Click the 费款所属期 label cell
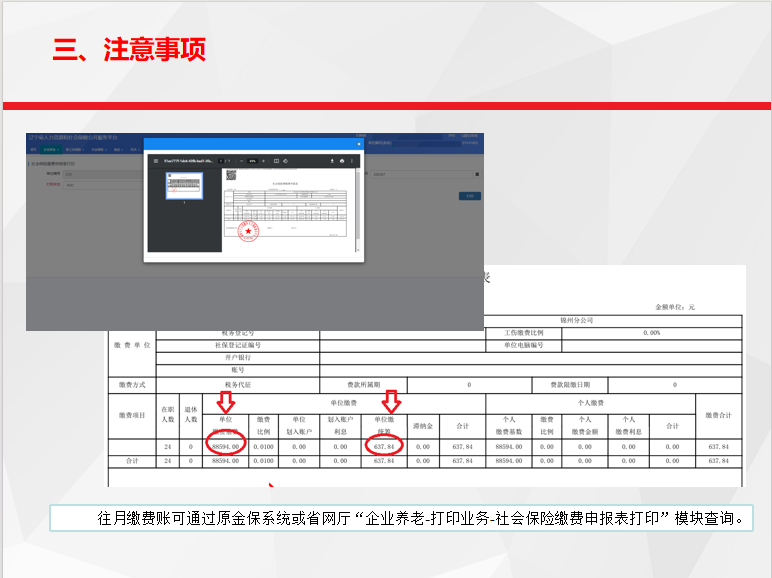This screenshot has width=772, height=578. tap(363, 385)
